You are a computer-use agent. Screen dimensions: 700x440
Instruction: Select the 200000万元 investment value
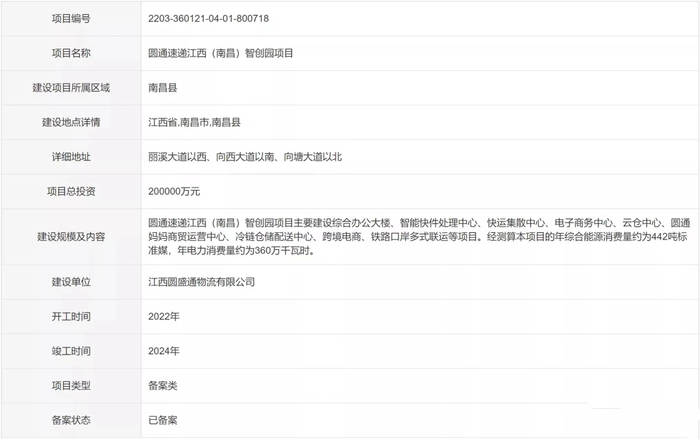pyautogui.click(x=174, y=191)
